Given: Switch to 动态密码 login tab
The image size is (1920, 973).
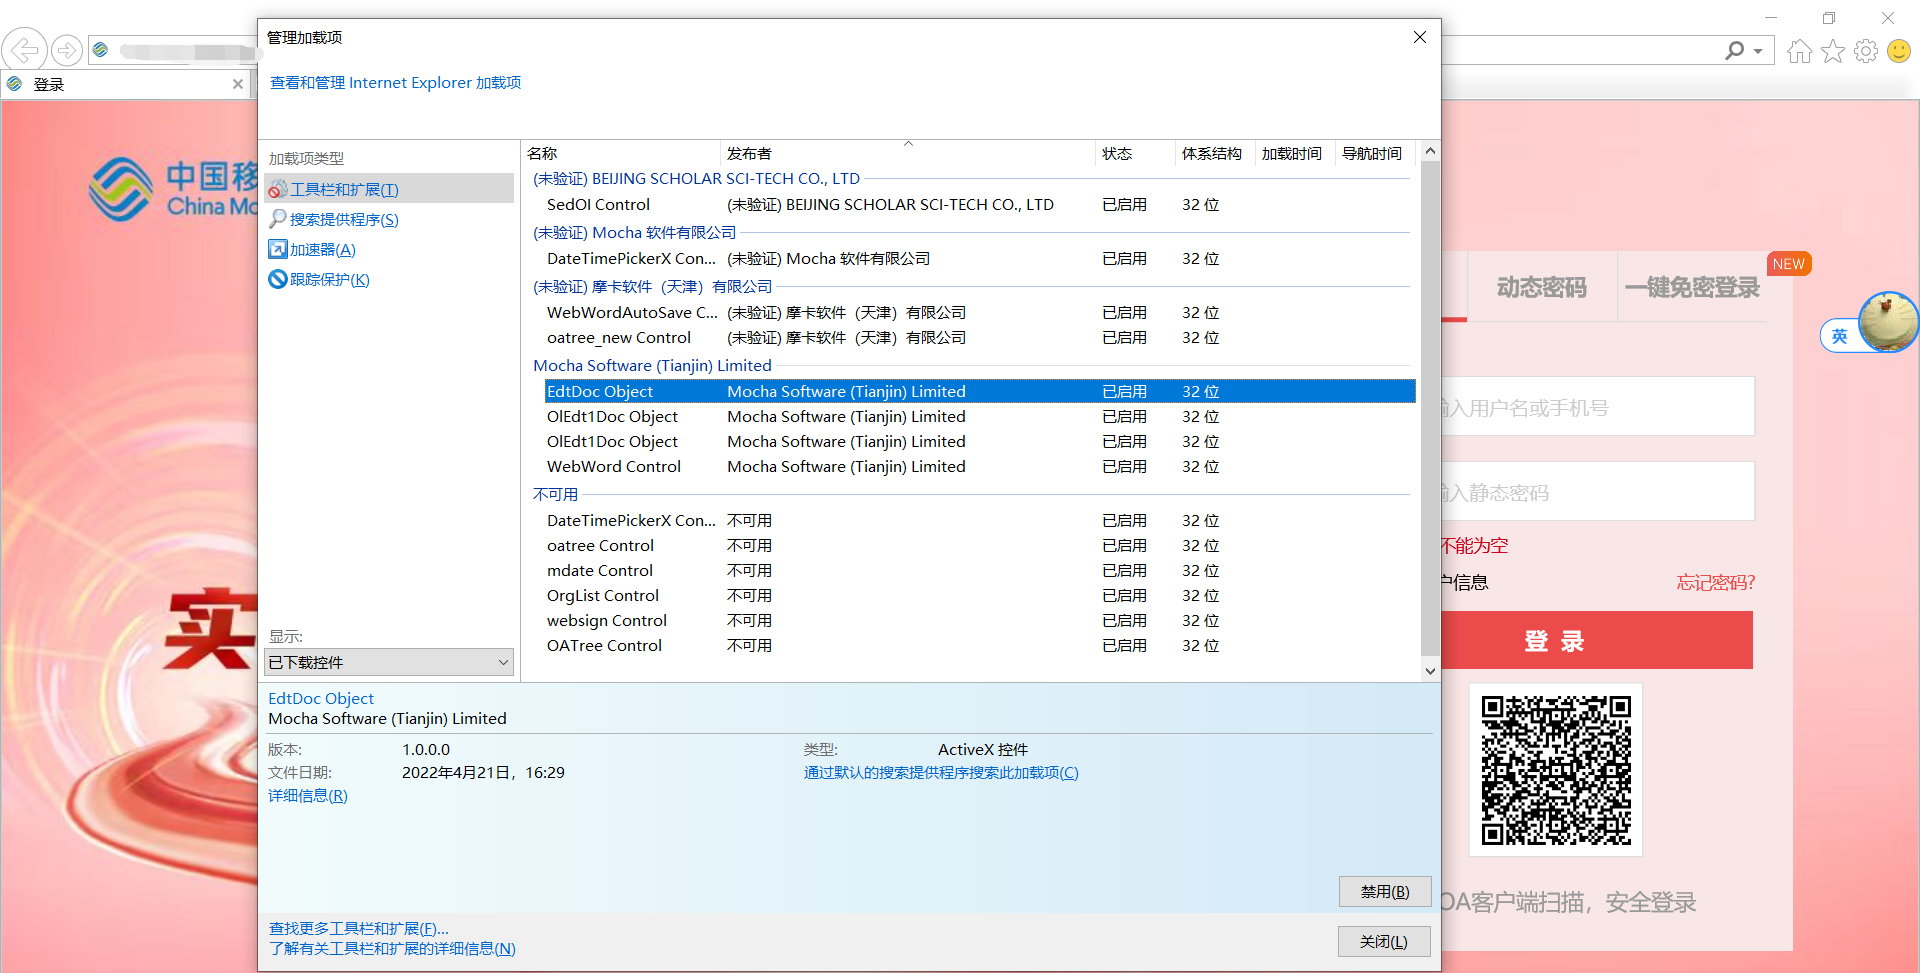Looking at the screenshot, I should point(1541,288).
